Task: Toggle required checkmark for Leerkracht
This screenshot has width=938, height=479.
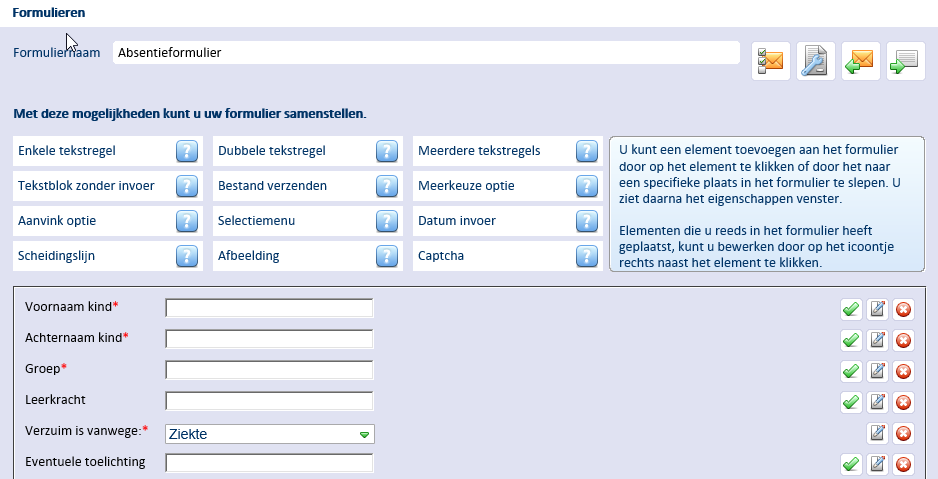Action: pyautogui.click(x=851, y=402)
